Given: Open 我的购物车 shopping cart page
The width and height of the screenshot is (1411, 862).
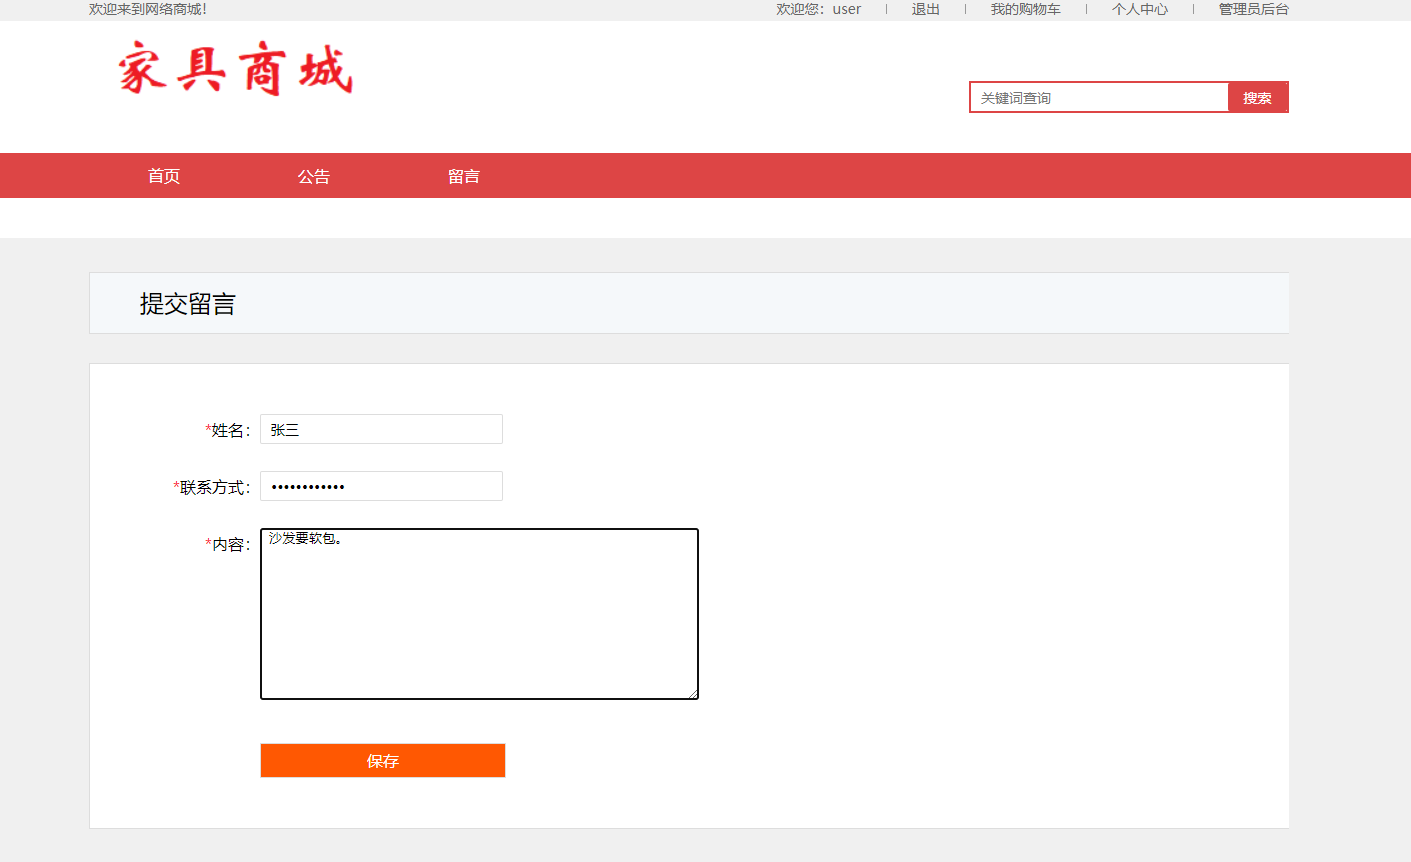Looking at the screenshot, I should point(1025,9).
